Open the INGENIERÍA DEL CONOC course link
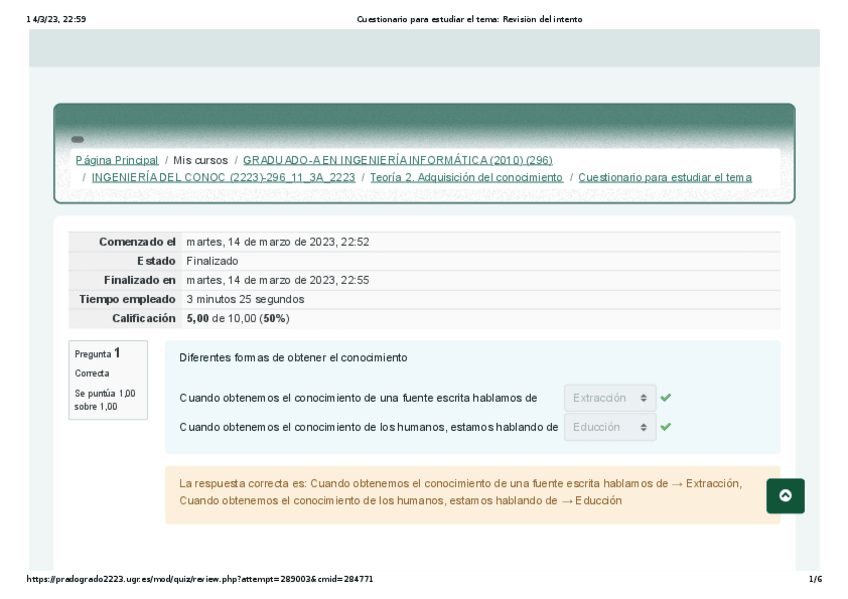Screen dimensions: 848x599 223,177
